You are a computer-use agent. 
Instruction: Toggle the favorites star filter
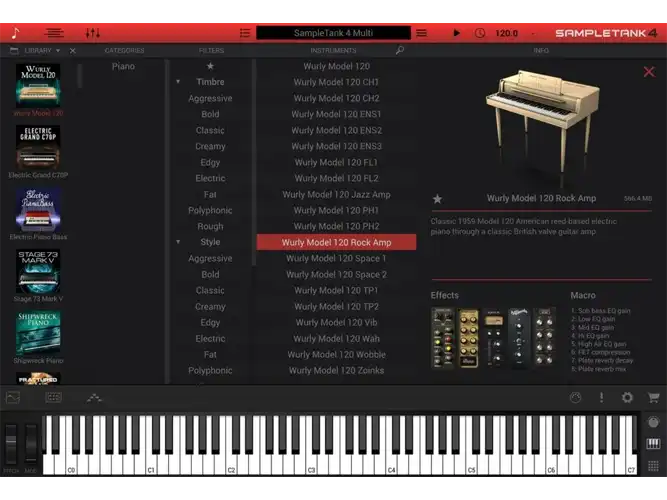[210, 66]
